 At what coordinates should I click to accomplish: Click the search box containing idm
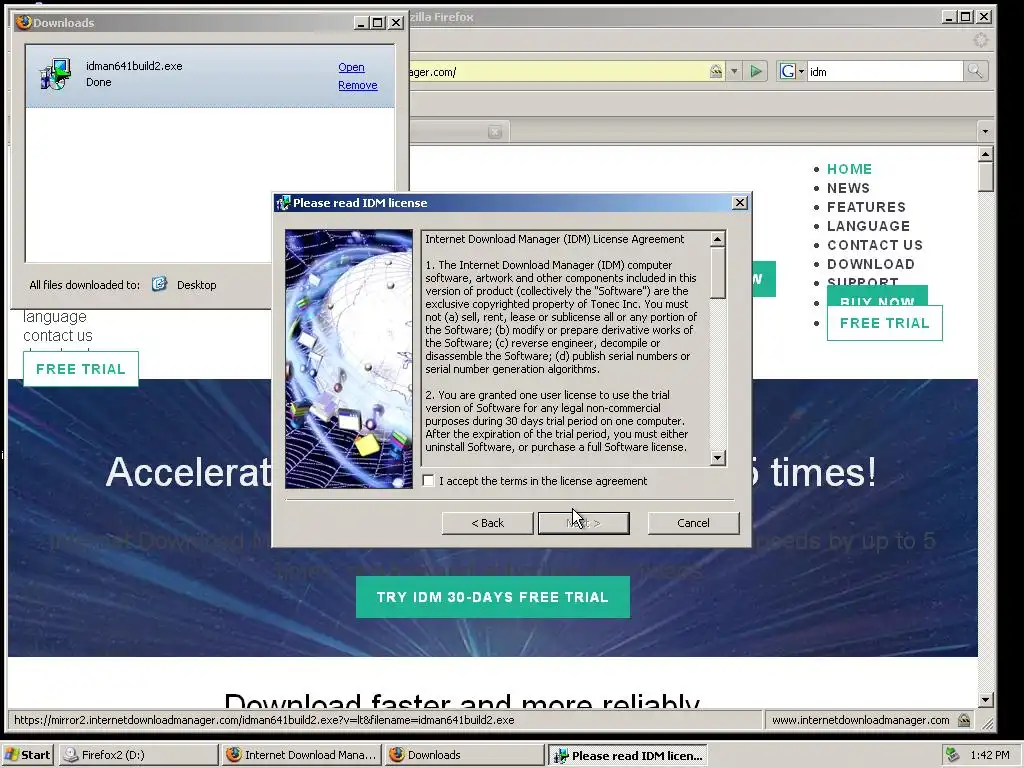click(x=884, y=72)
